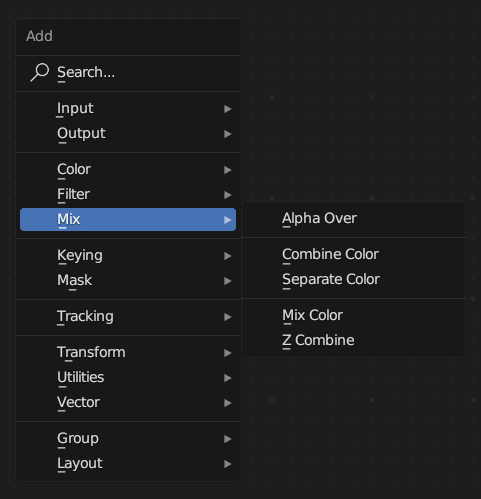Viewport: 481px width, 499px height.
Task: Click the Add menu title
Action: pos(39,36)
